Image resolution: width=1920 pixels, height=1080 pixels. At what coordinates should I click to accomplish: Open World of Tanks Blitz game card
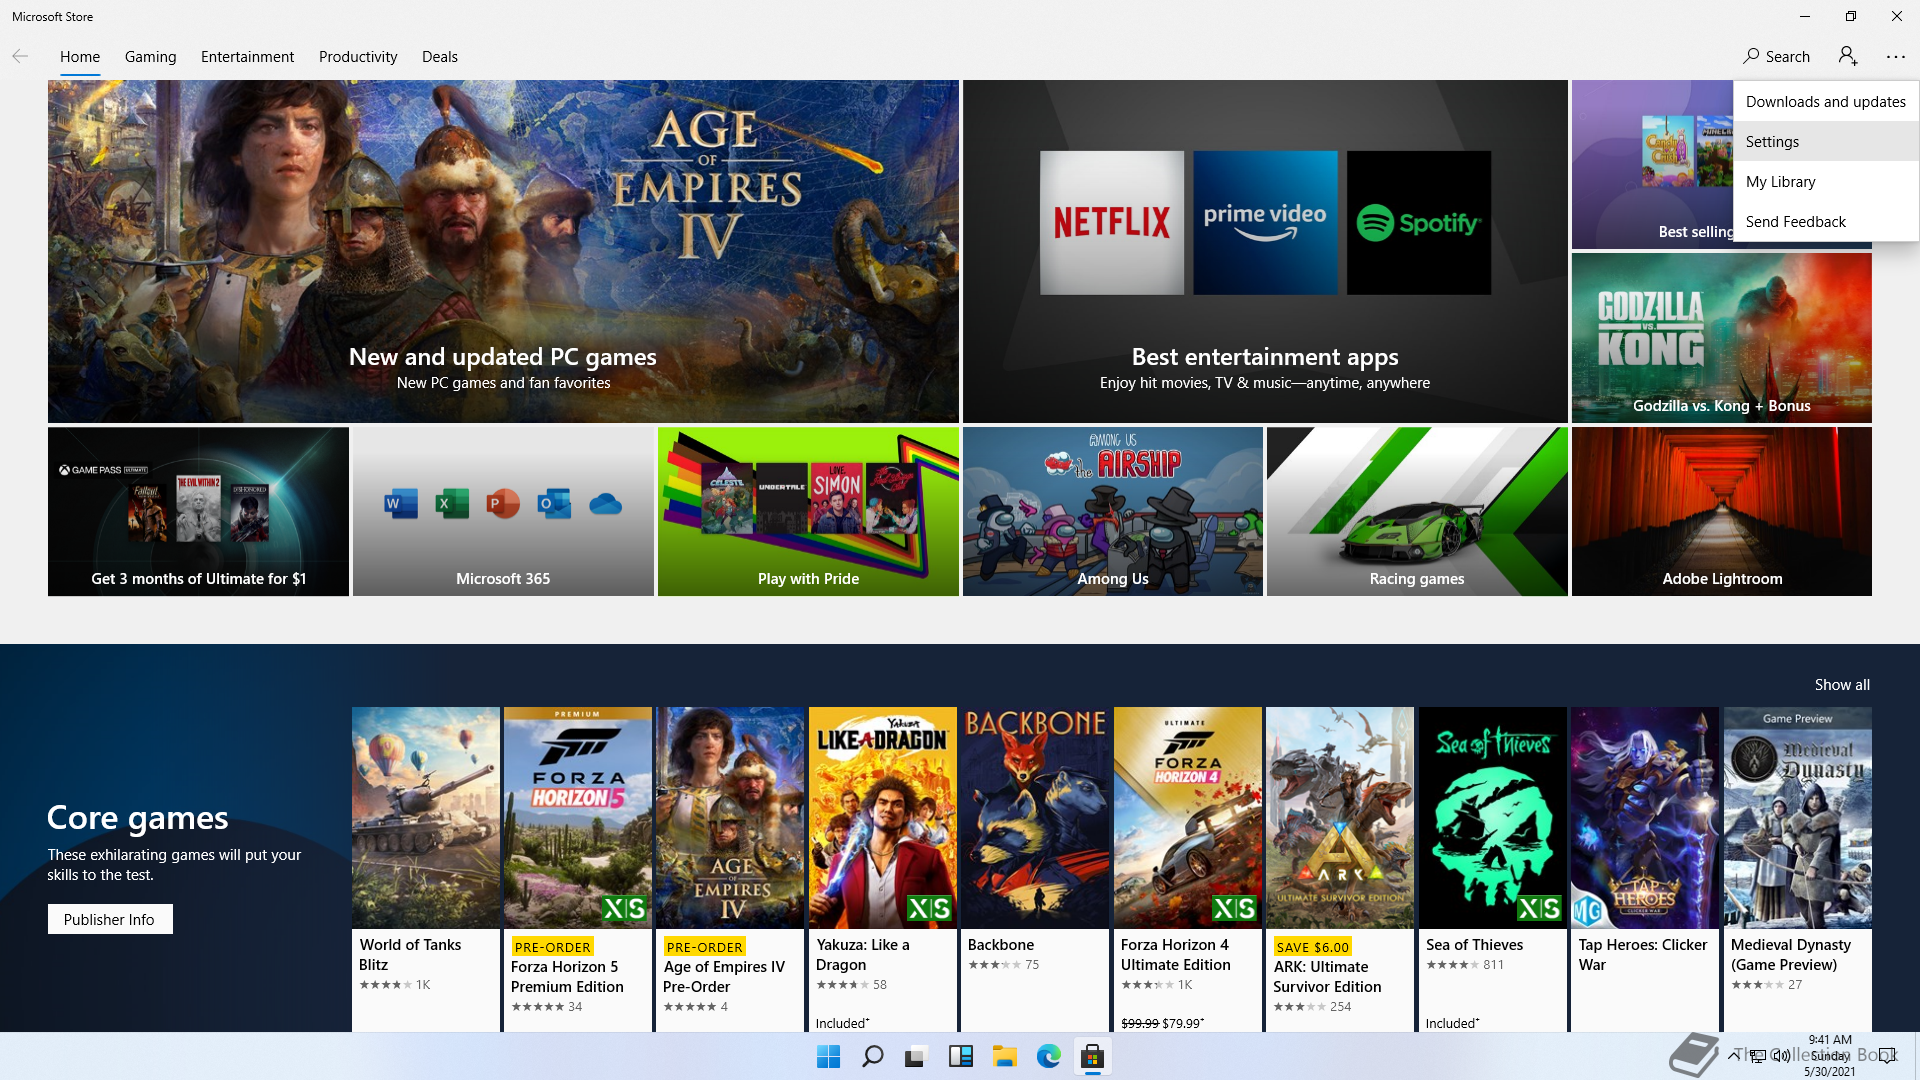[425, 869]
